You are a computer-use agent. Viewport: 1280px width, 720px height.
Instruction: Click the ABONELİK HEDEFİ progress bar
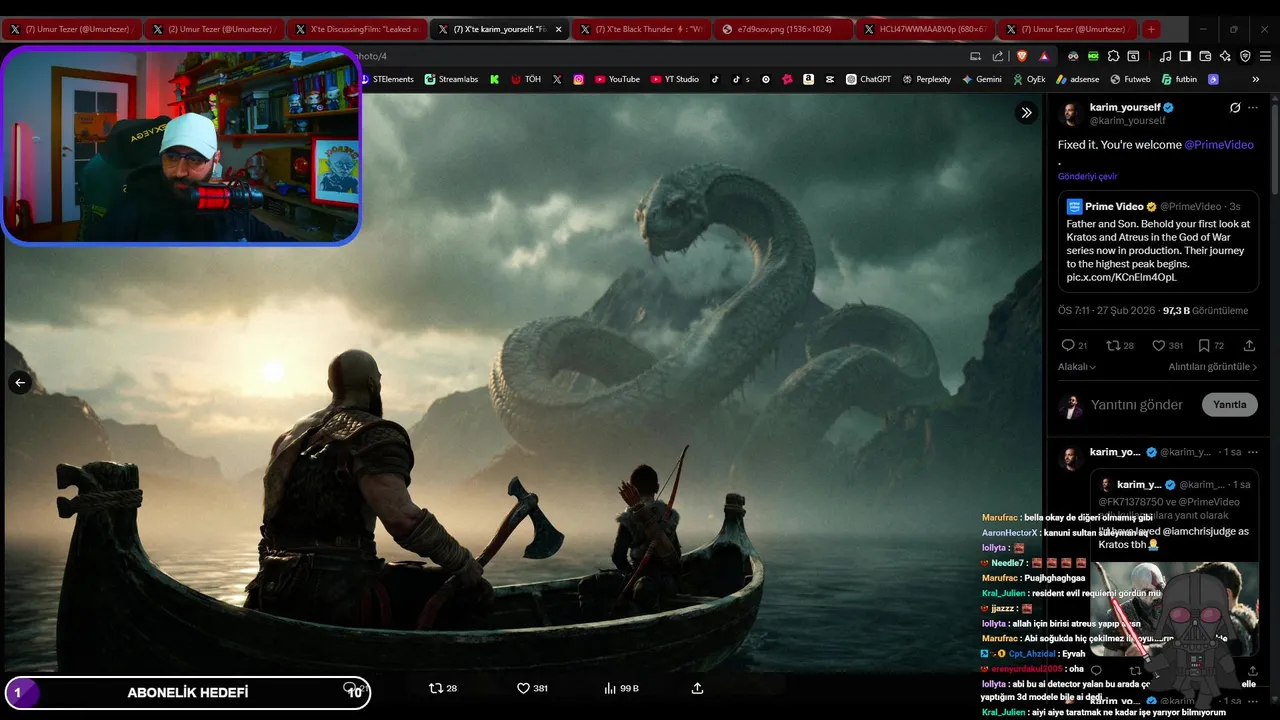pos(187,692)
